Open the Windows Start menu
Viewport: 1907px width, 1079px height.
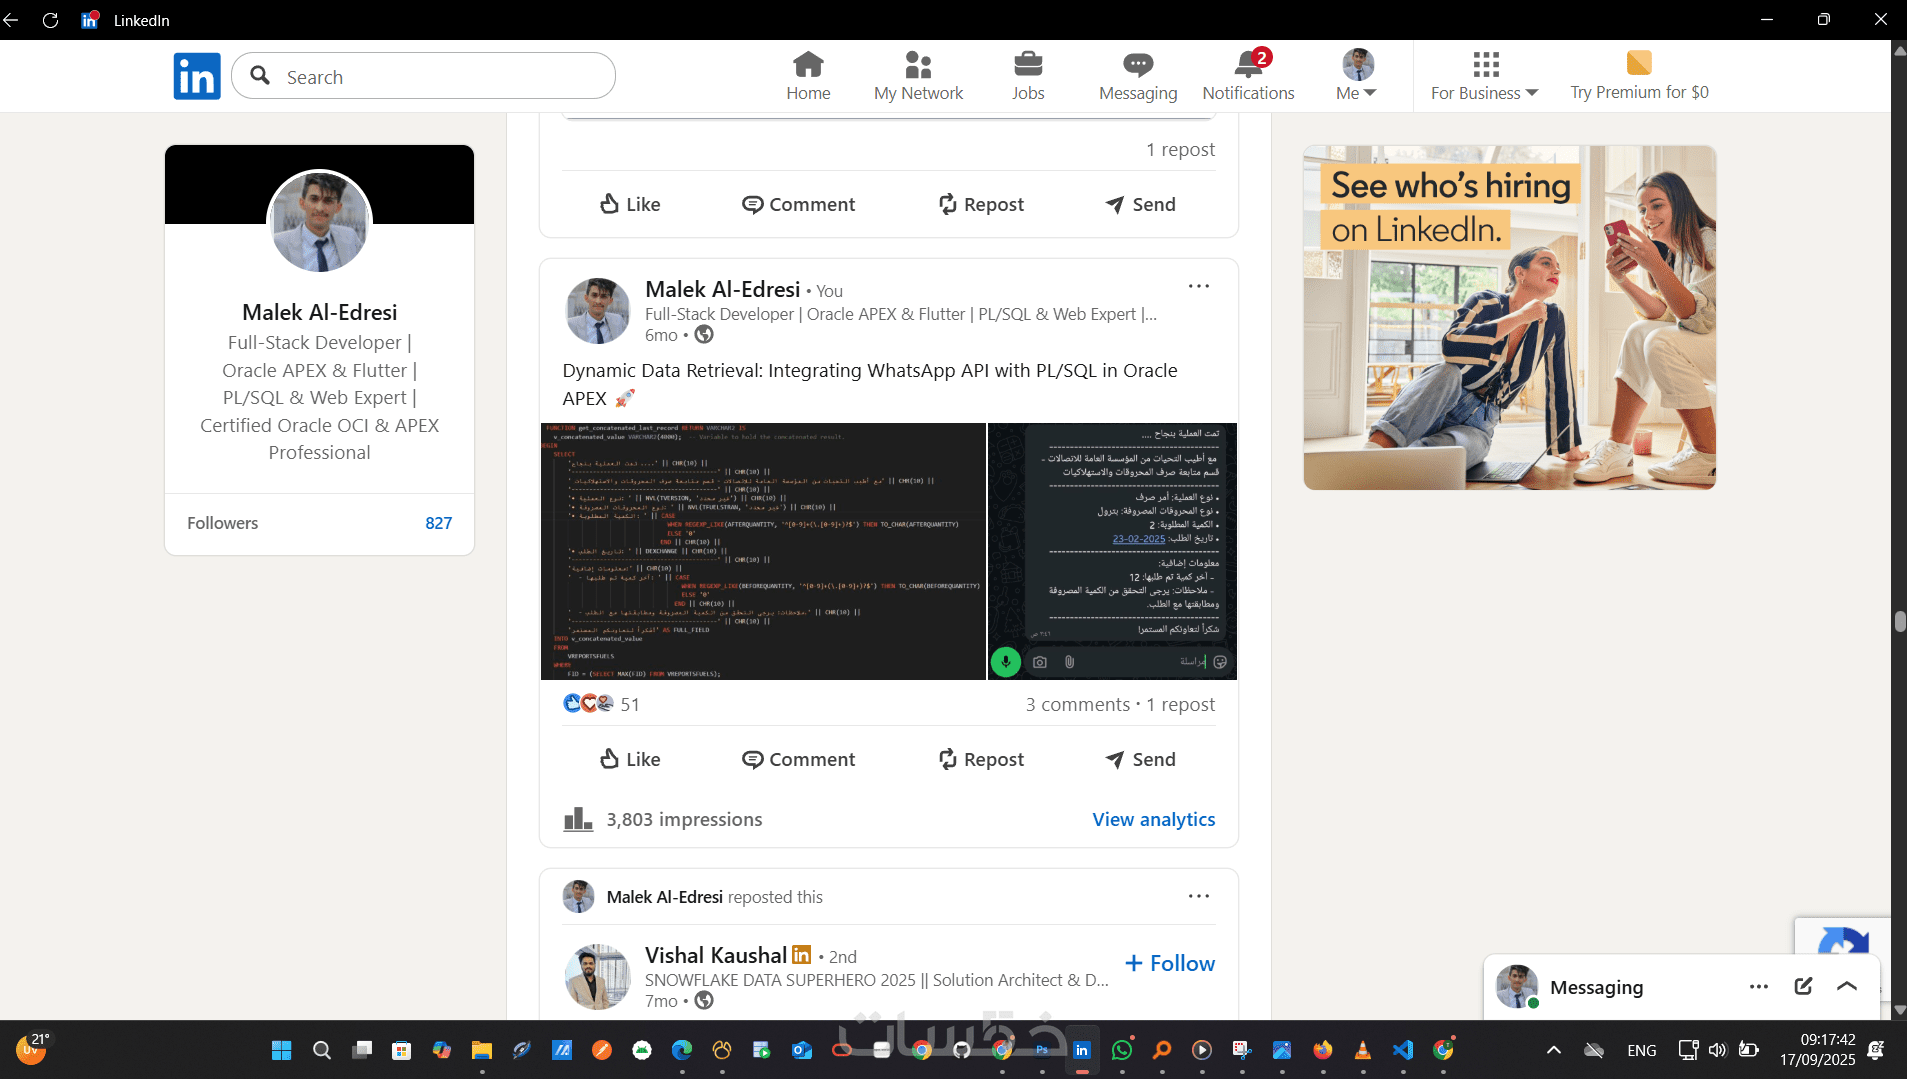tap(282, 1050)
